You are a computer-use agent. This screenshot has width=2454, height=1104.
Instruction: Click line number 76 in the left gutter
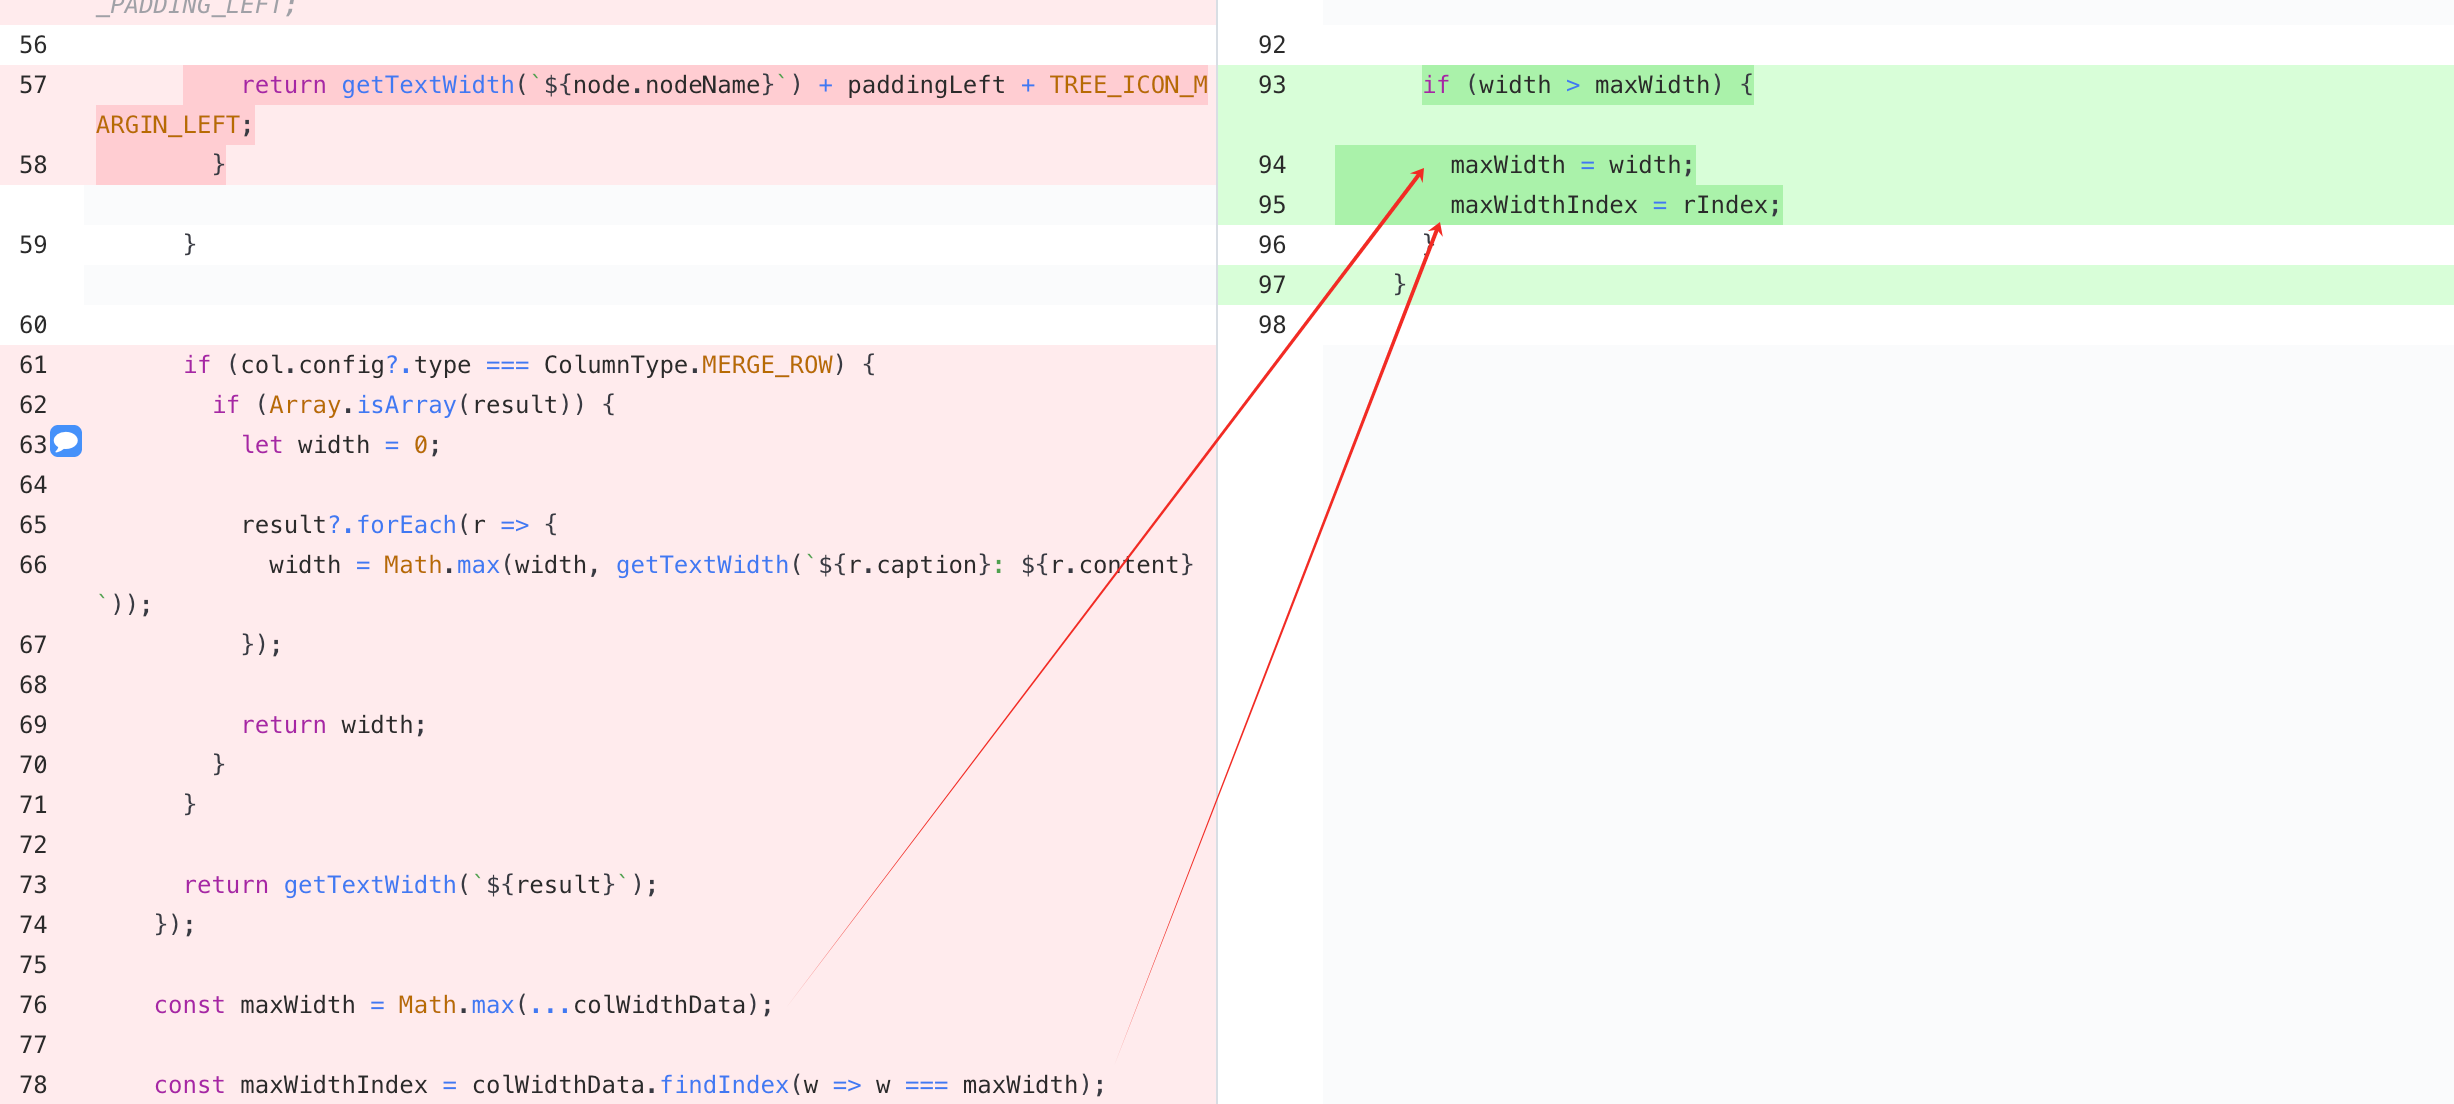point(33,1005)
